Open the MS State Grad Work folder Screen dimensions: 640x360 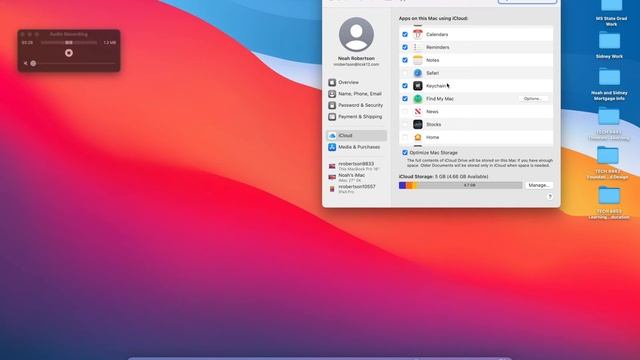coord(611,12)
